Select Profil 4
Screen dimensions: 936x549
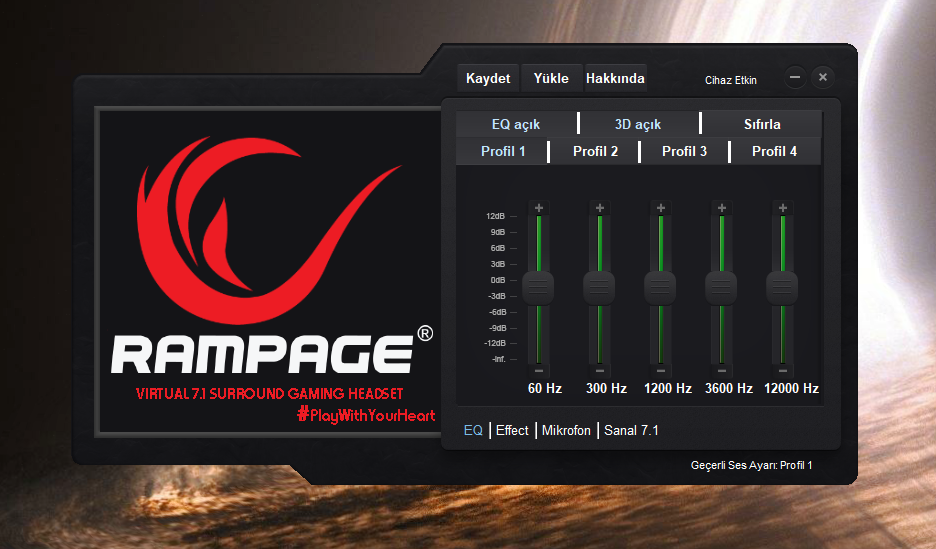point(774,151)
